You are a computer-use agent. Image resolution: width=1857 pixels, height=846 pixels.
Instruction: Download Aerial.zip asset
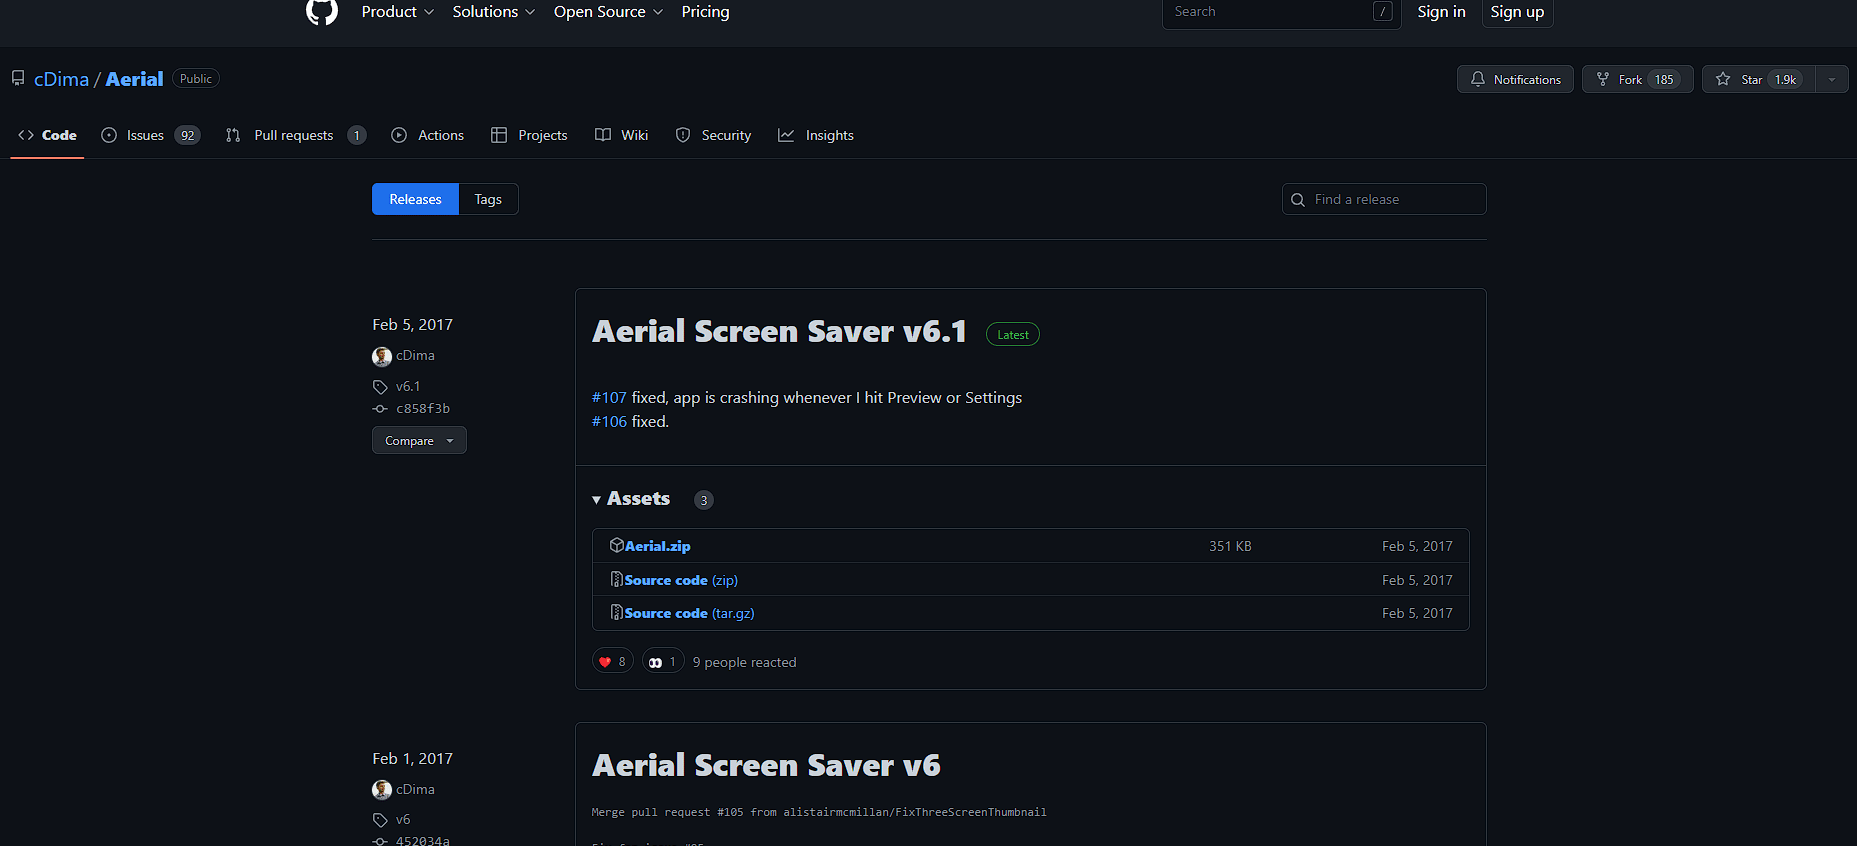click(x=657, y=546)
